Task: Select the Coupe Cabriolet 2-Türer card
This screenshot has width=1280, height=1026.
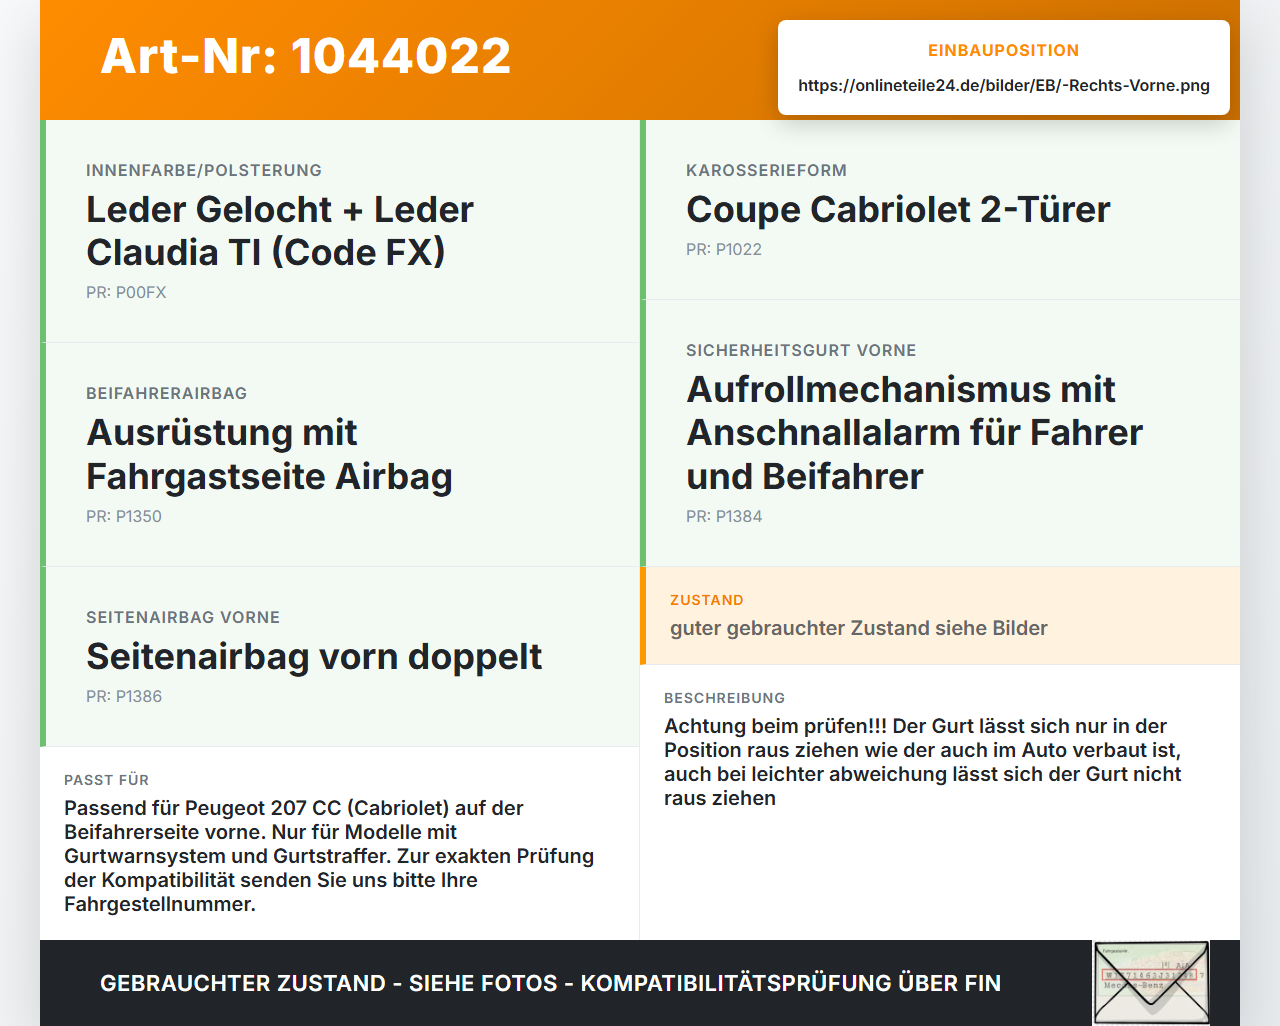Action: tap(940, 209)
